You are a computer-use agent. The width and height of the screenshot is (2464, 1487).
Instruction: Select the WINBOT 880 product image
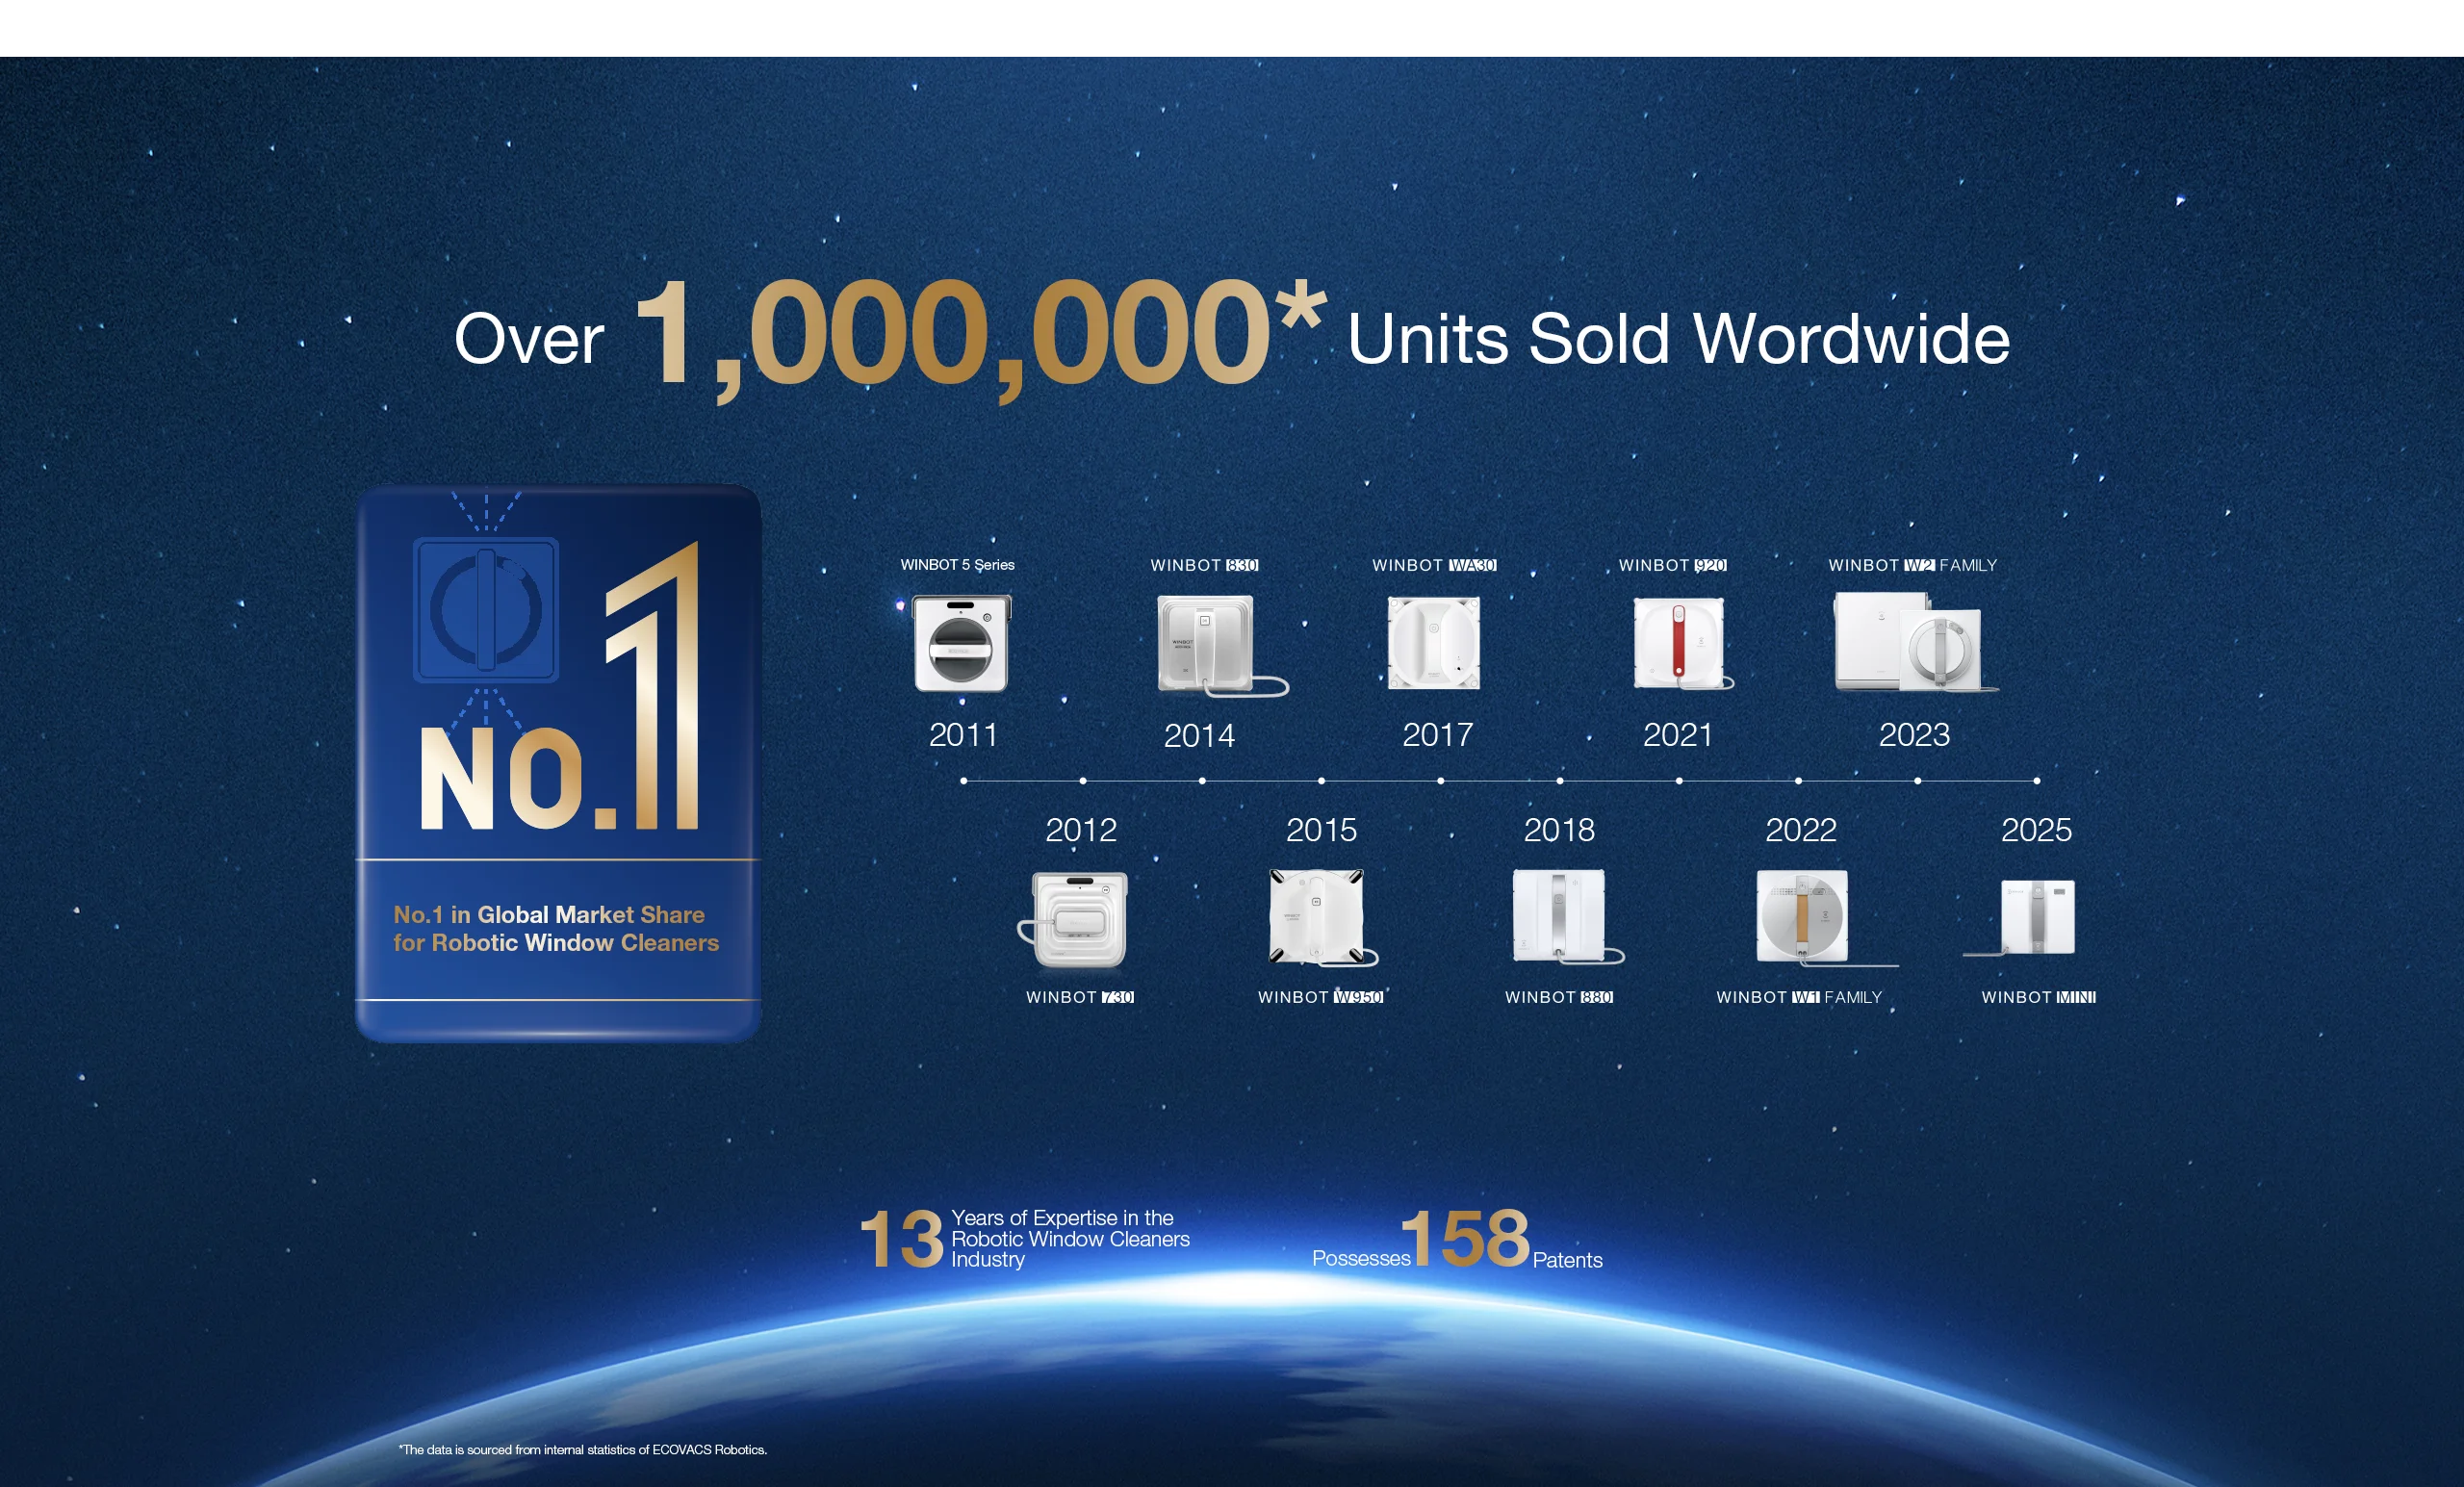(1559, 916)
